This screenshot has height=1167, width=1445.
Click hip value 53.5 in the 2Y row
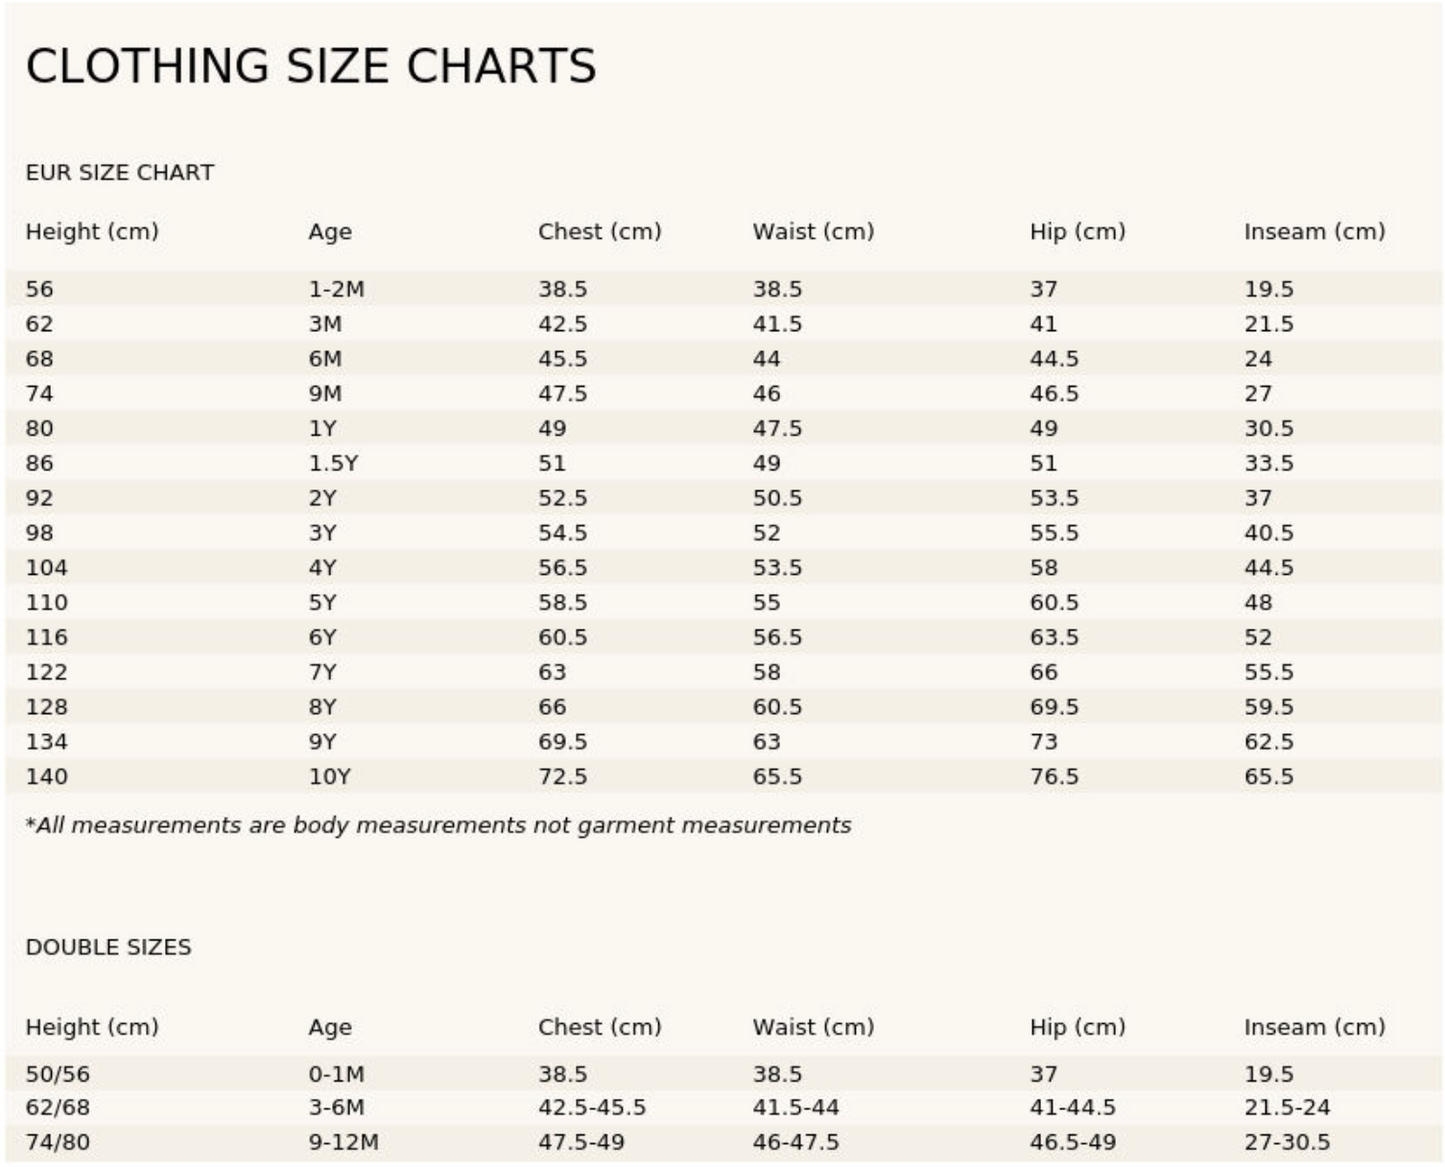tap(1054, 498)
